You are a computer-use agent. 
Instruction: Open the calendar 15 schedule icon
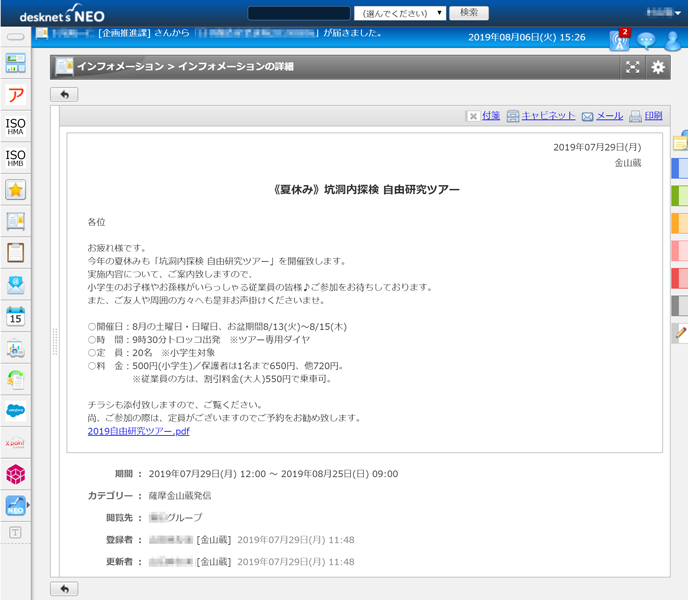point(16,317)
